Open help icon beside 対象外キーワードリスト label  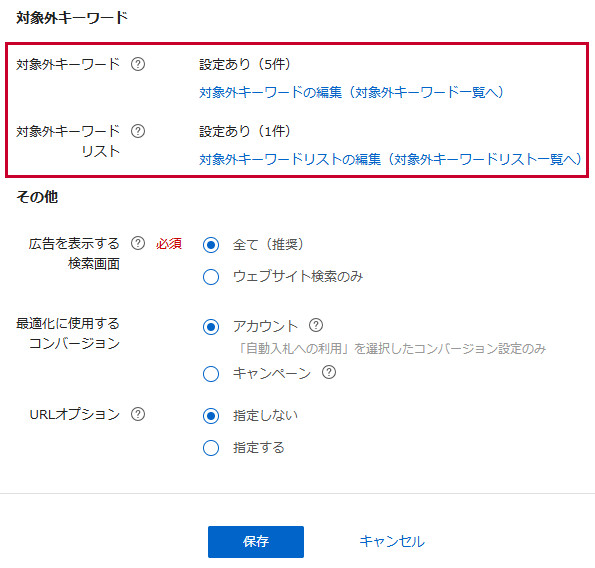[x=138, y=131]
